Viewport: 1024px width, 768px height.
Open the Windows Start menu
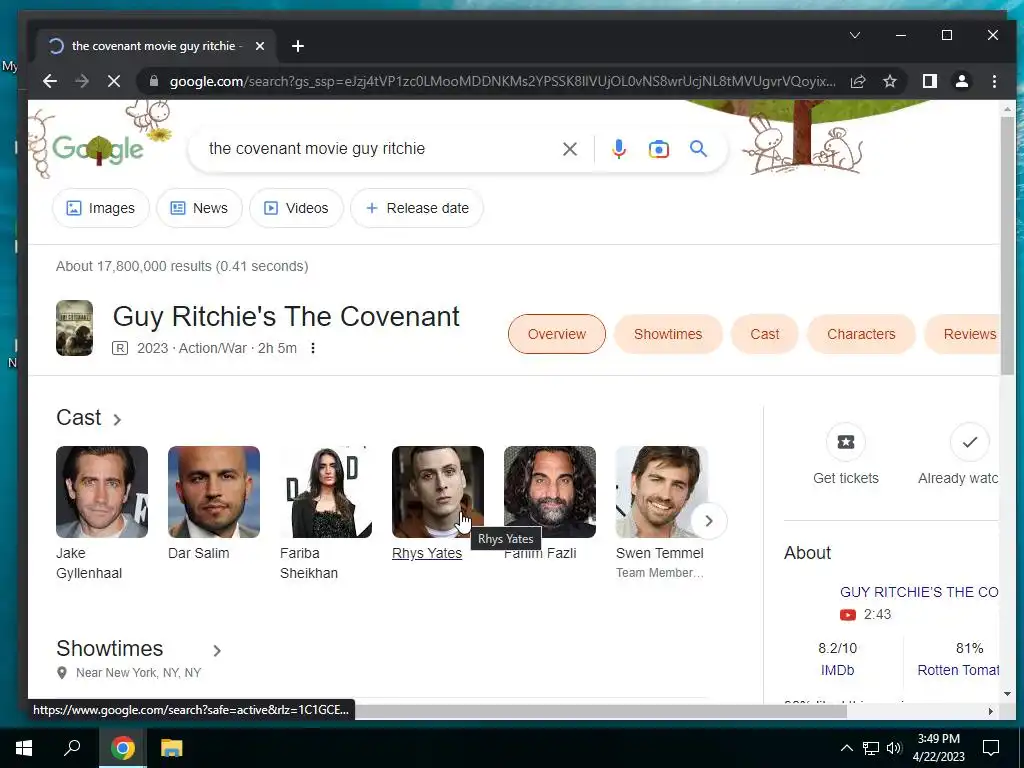click(24, 748)
